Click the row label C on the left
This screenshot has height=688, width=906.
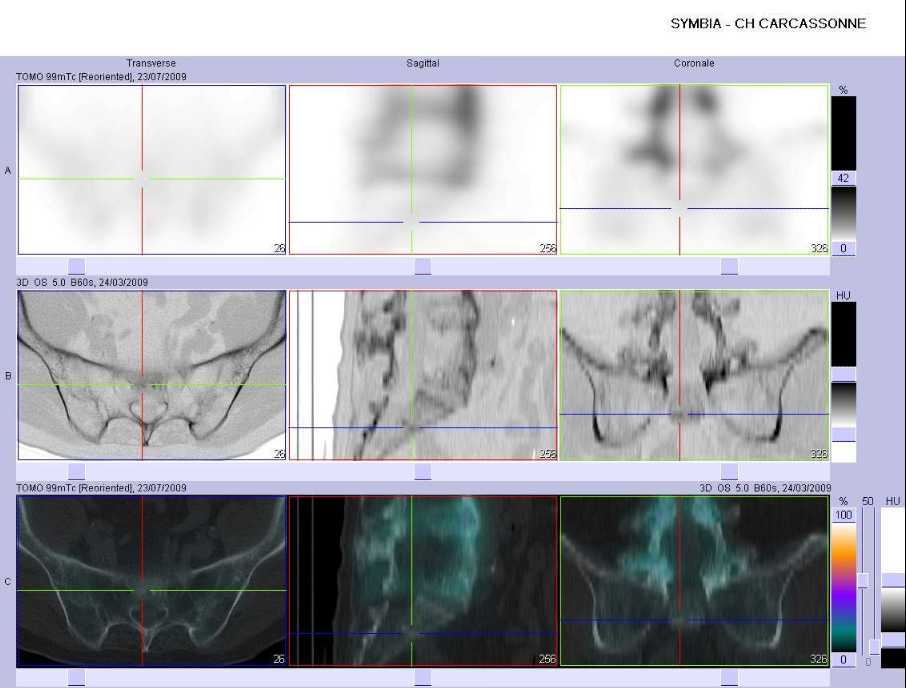8,582
